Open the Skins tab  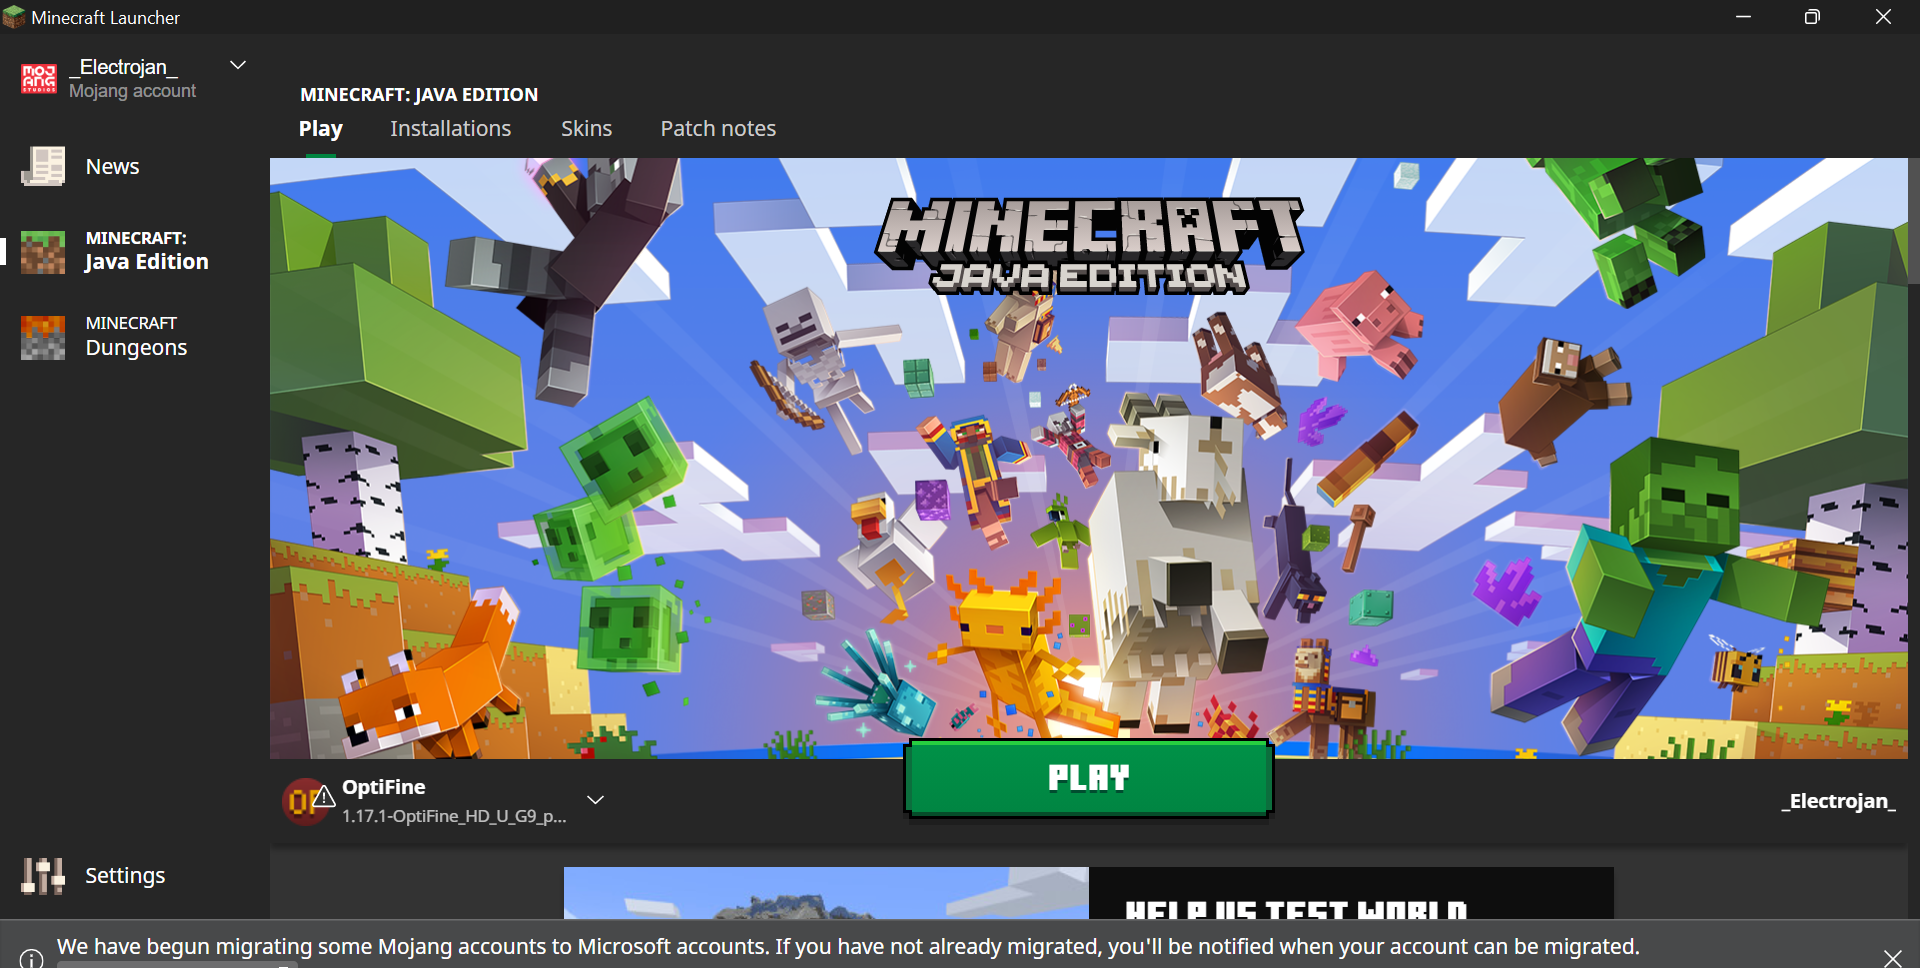586,129
